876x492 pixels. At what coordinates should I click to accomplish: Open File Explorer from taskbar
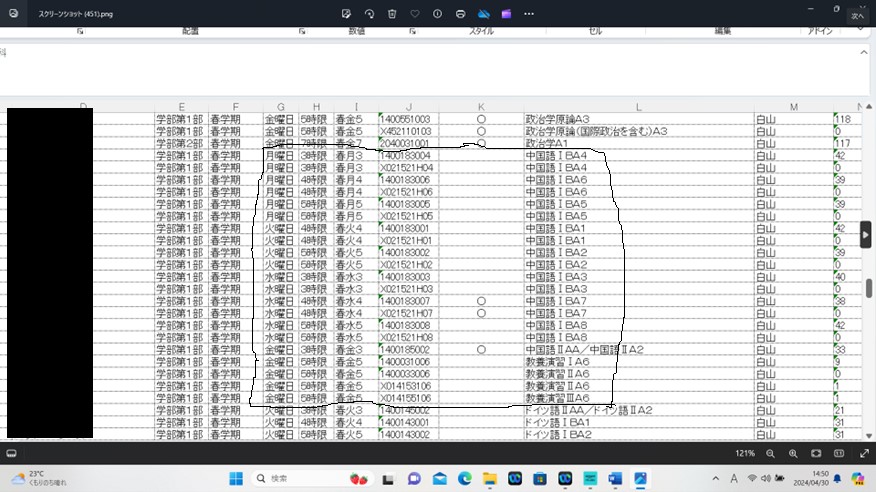(x=490, y=479)
